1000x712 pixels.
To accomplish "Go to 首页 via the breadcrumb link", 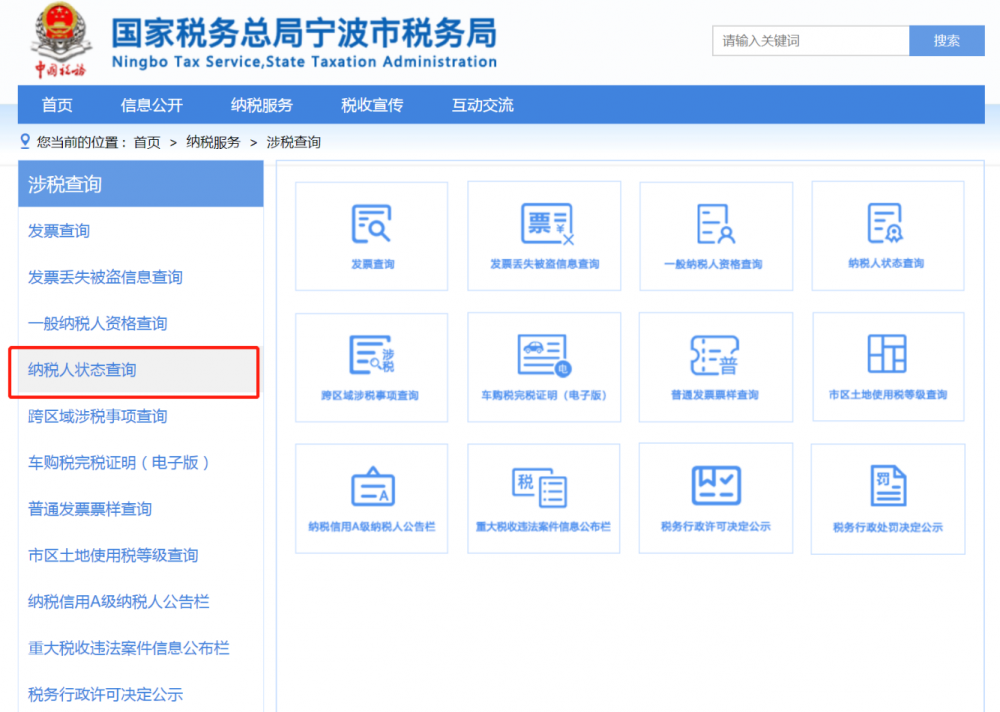I will pos(145,142).
